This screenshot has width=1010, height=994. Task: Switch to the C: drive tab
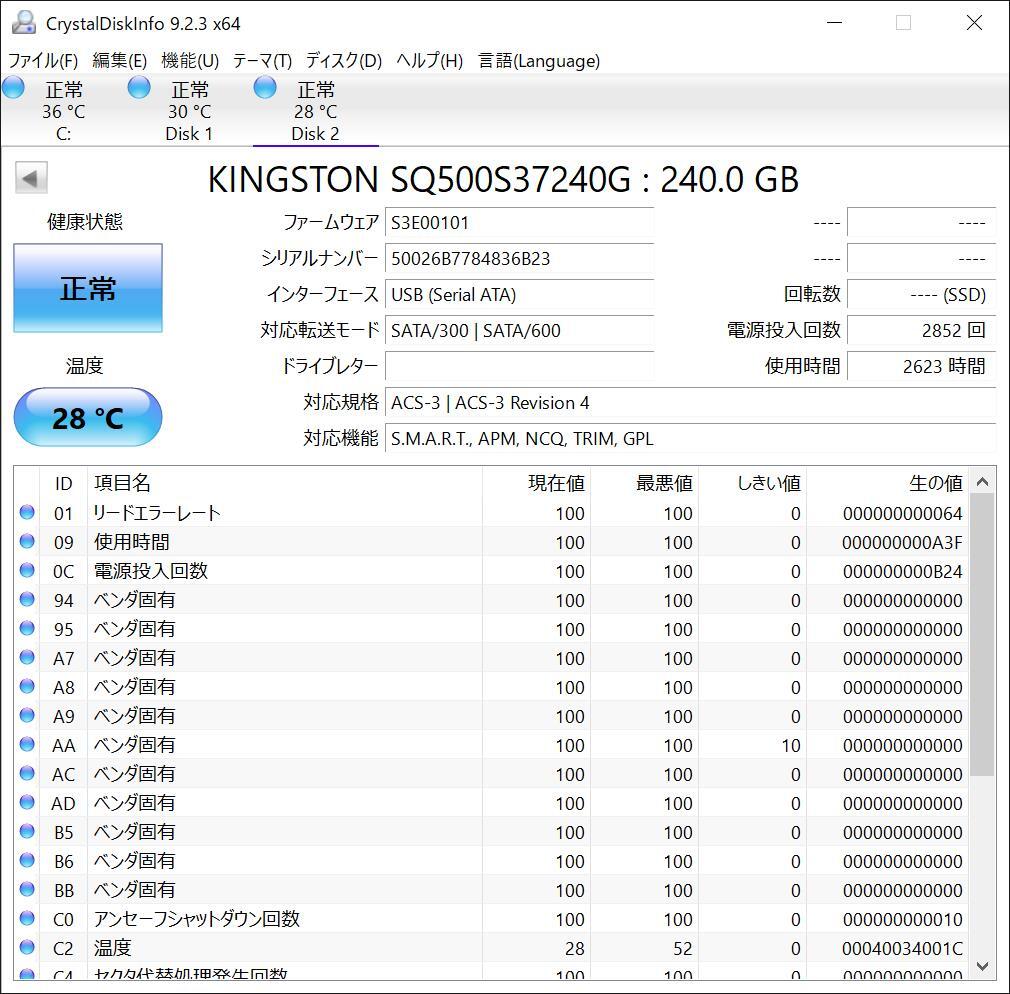(63, 111)
